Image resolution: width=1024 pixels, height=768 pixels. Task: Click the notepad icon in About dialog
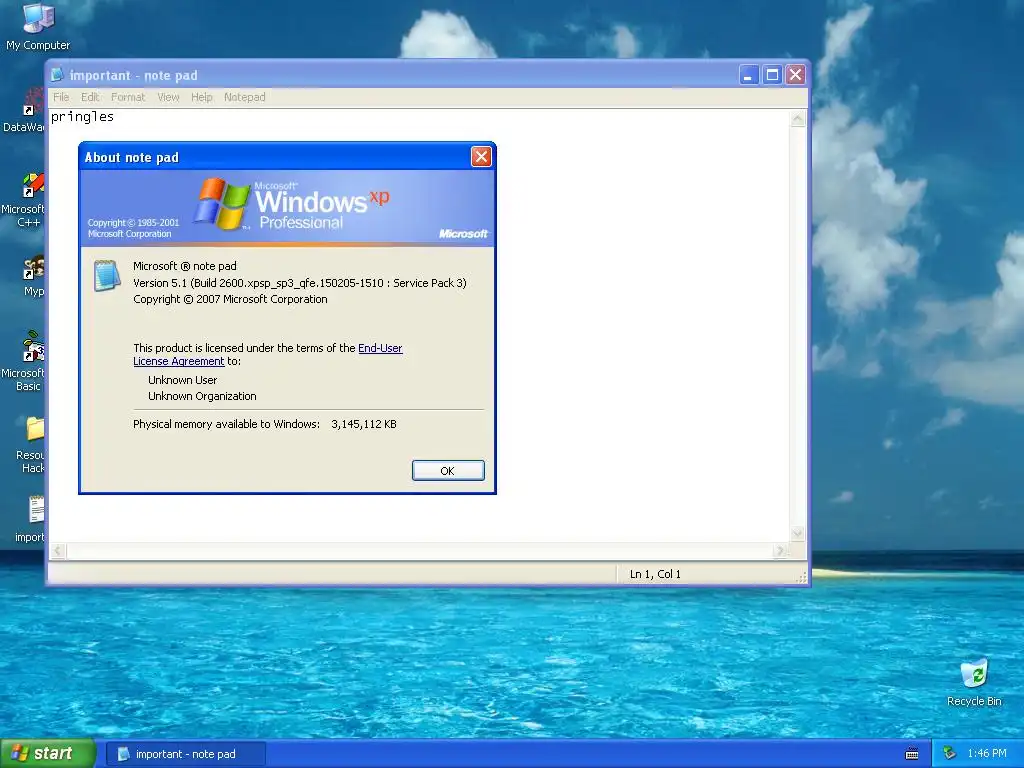pos(107,275)
